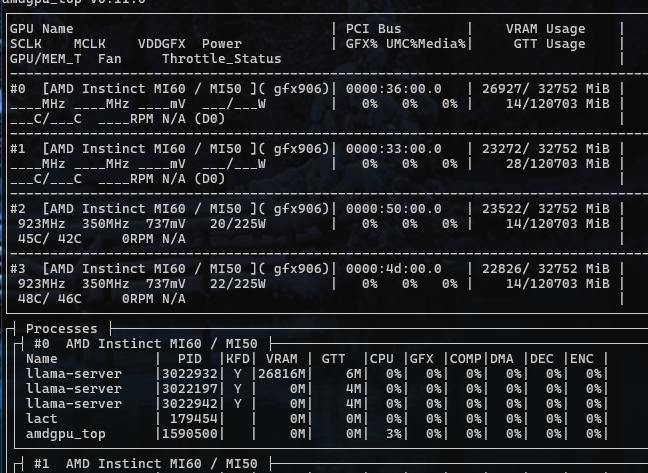This screenshot has height=473, width=648.
Task: Click the 6M GTT cell
Action: (x=354, y=374)
